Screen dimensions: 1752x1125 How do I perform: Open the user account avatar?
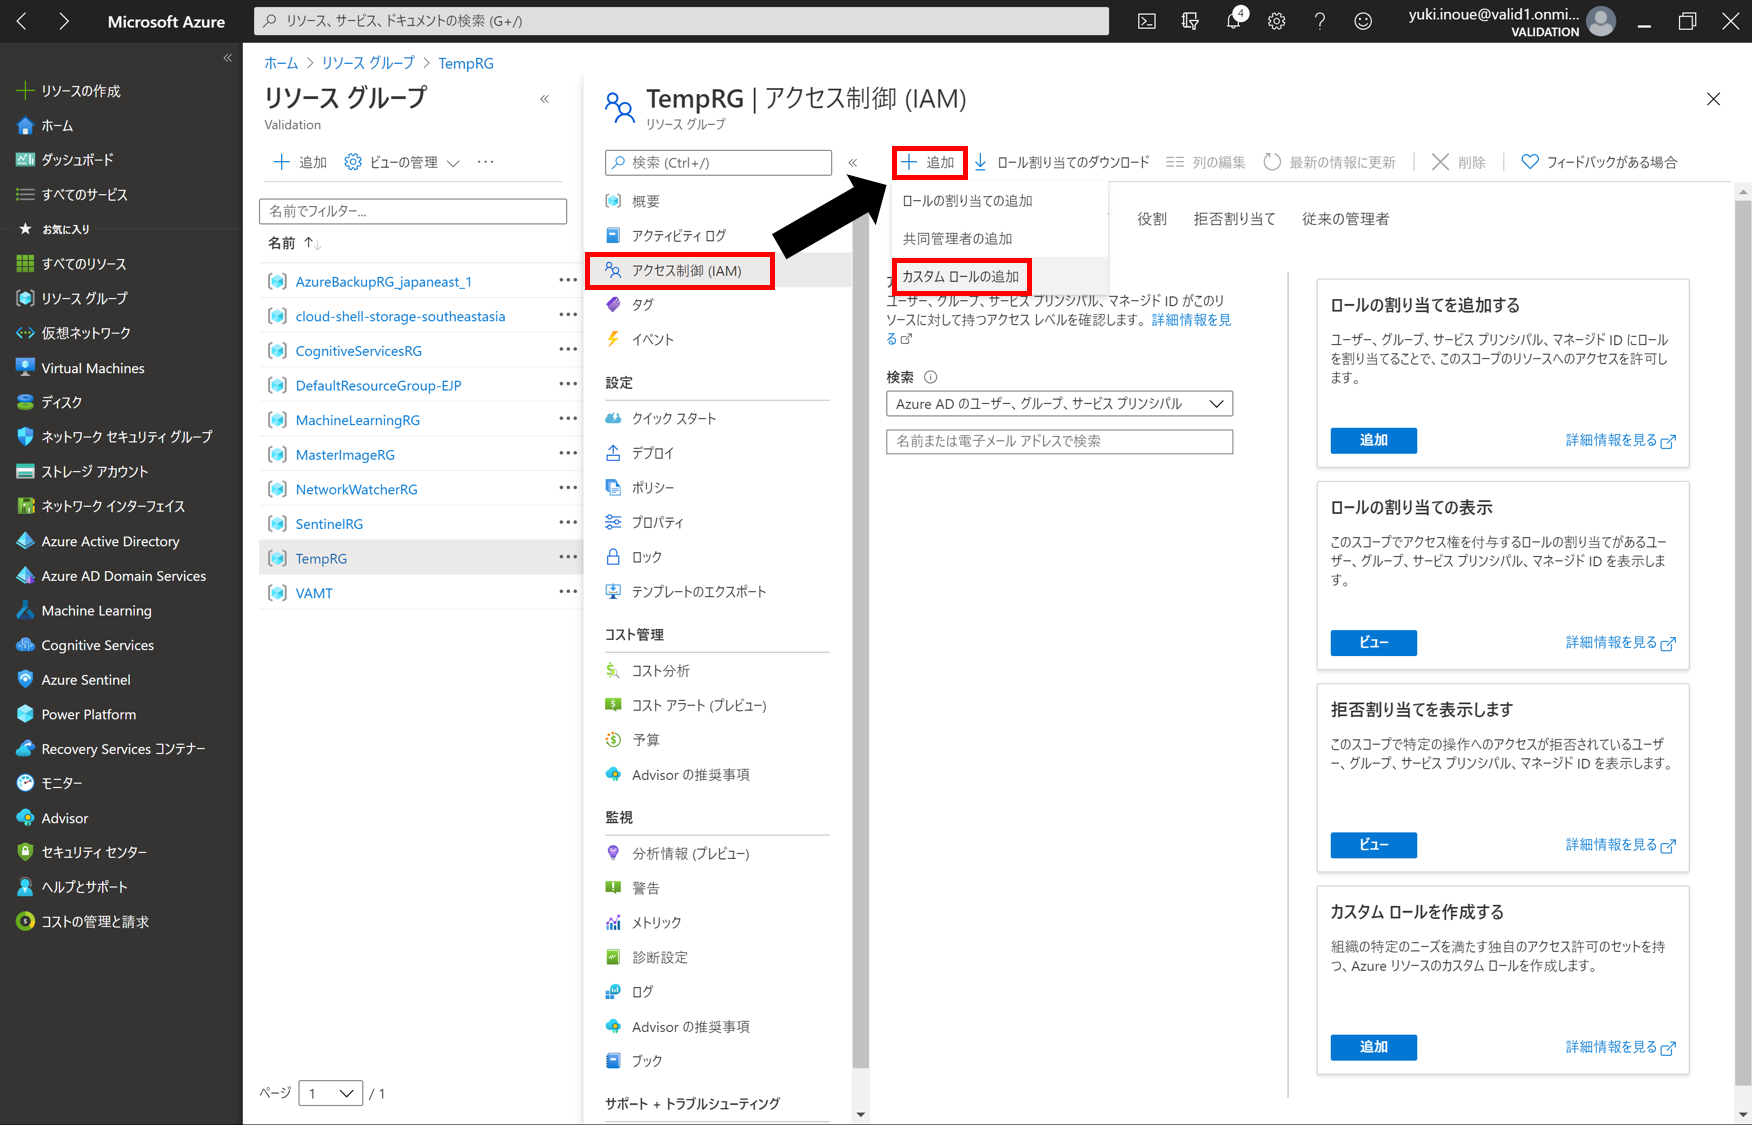pos(1601,21)
